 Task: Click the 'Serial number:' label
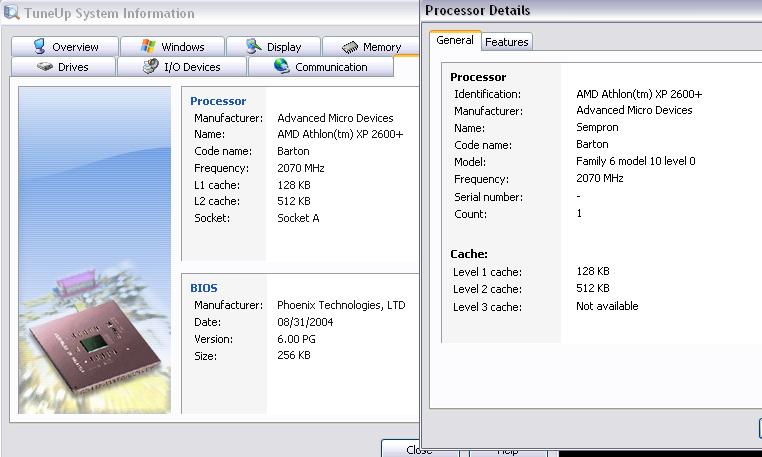488,197
